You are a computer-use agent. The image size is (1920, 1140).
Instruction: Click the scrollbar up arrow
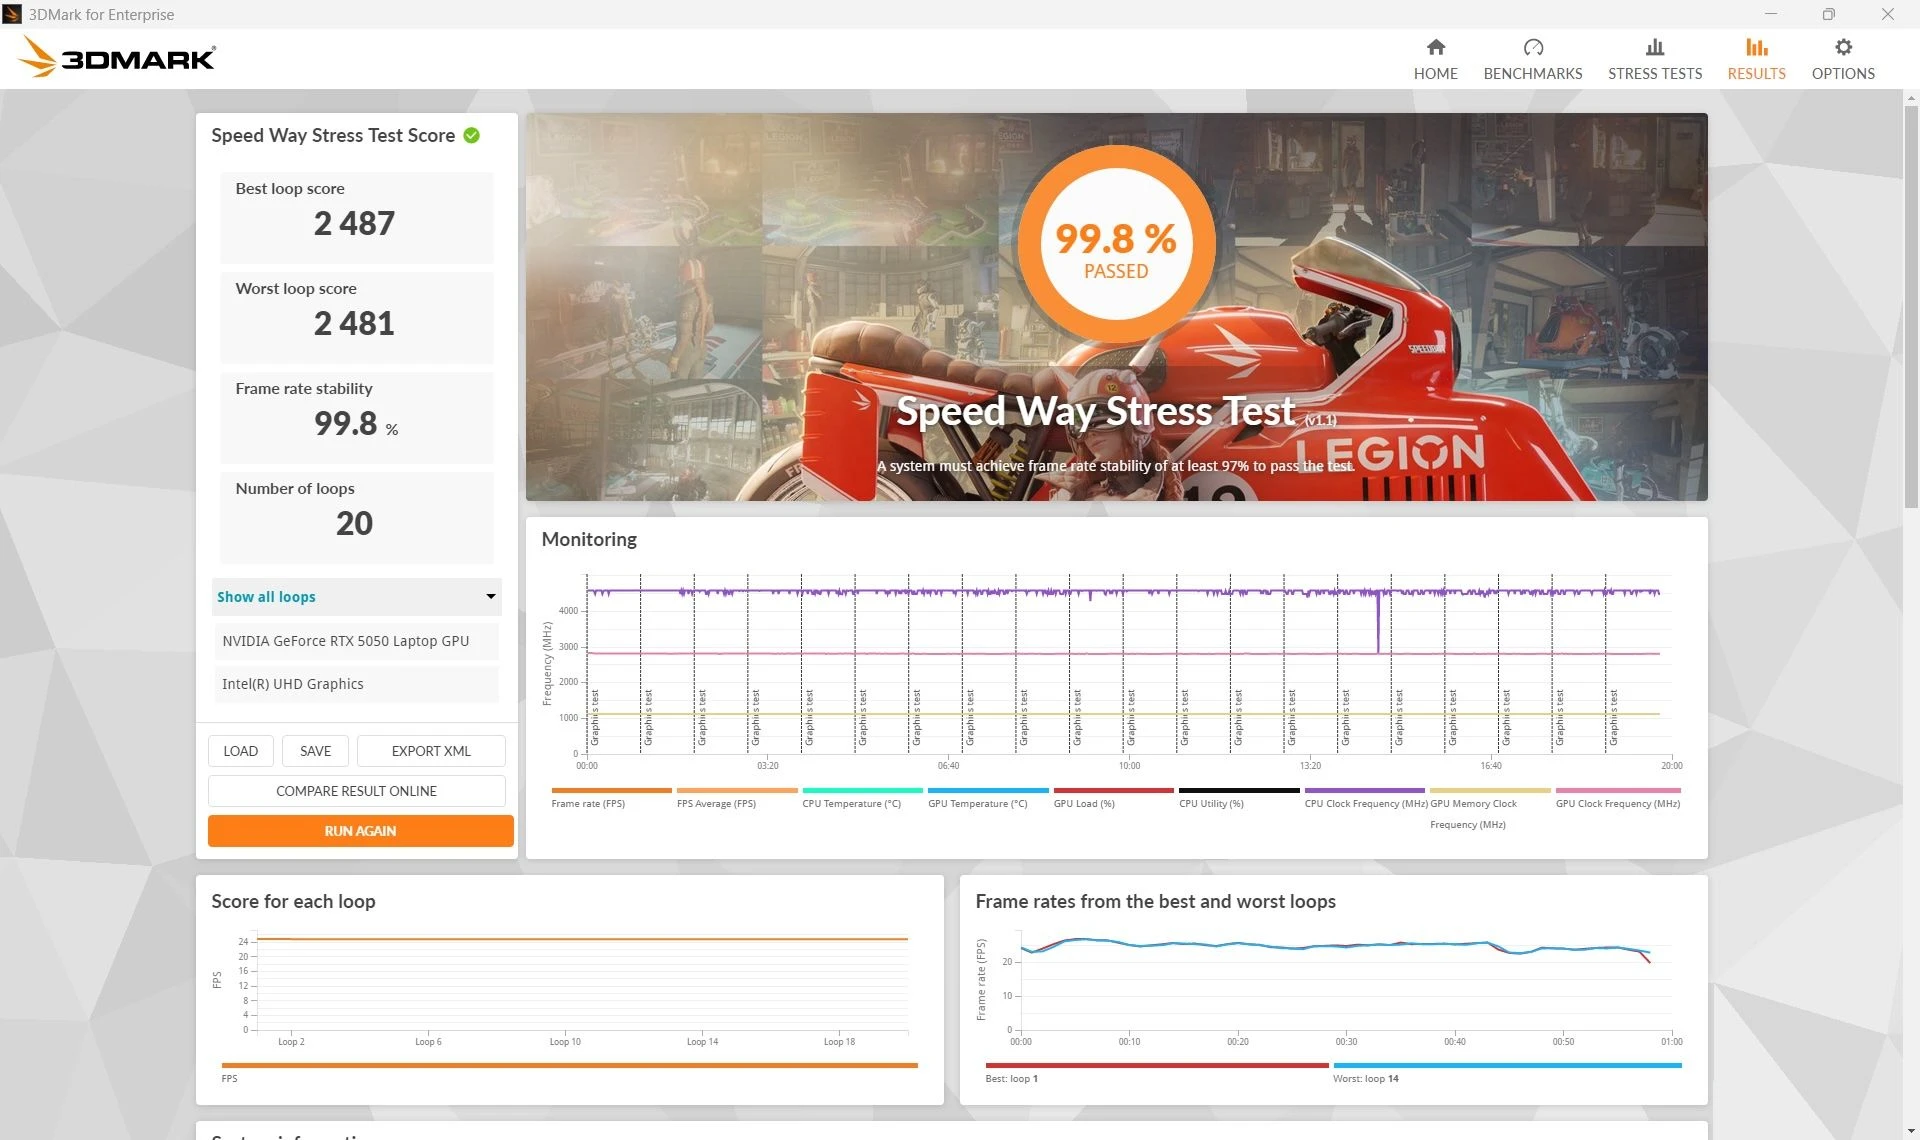pos(1911,98)
